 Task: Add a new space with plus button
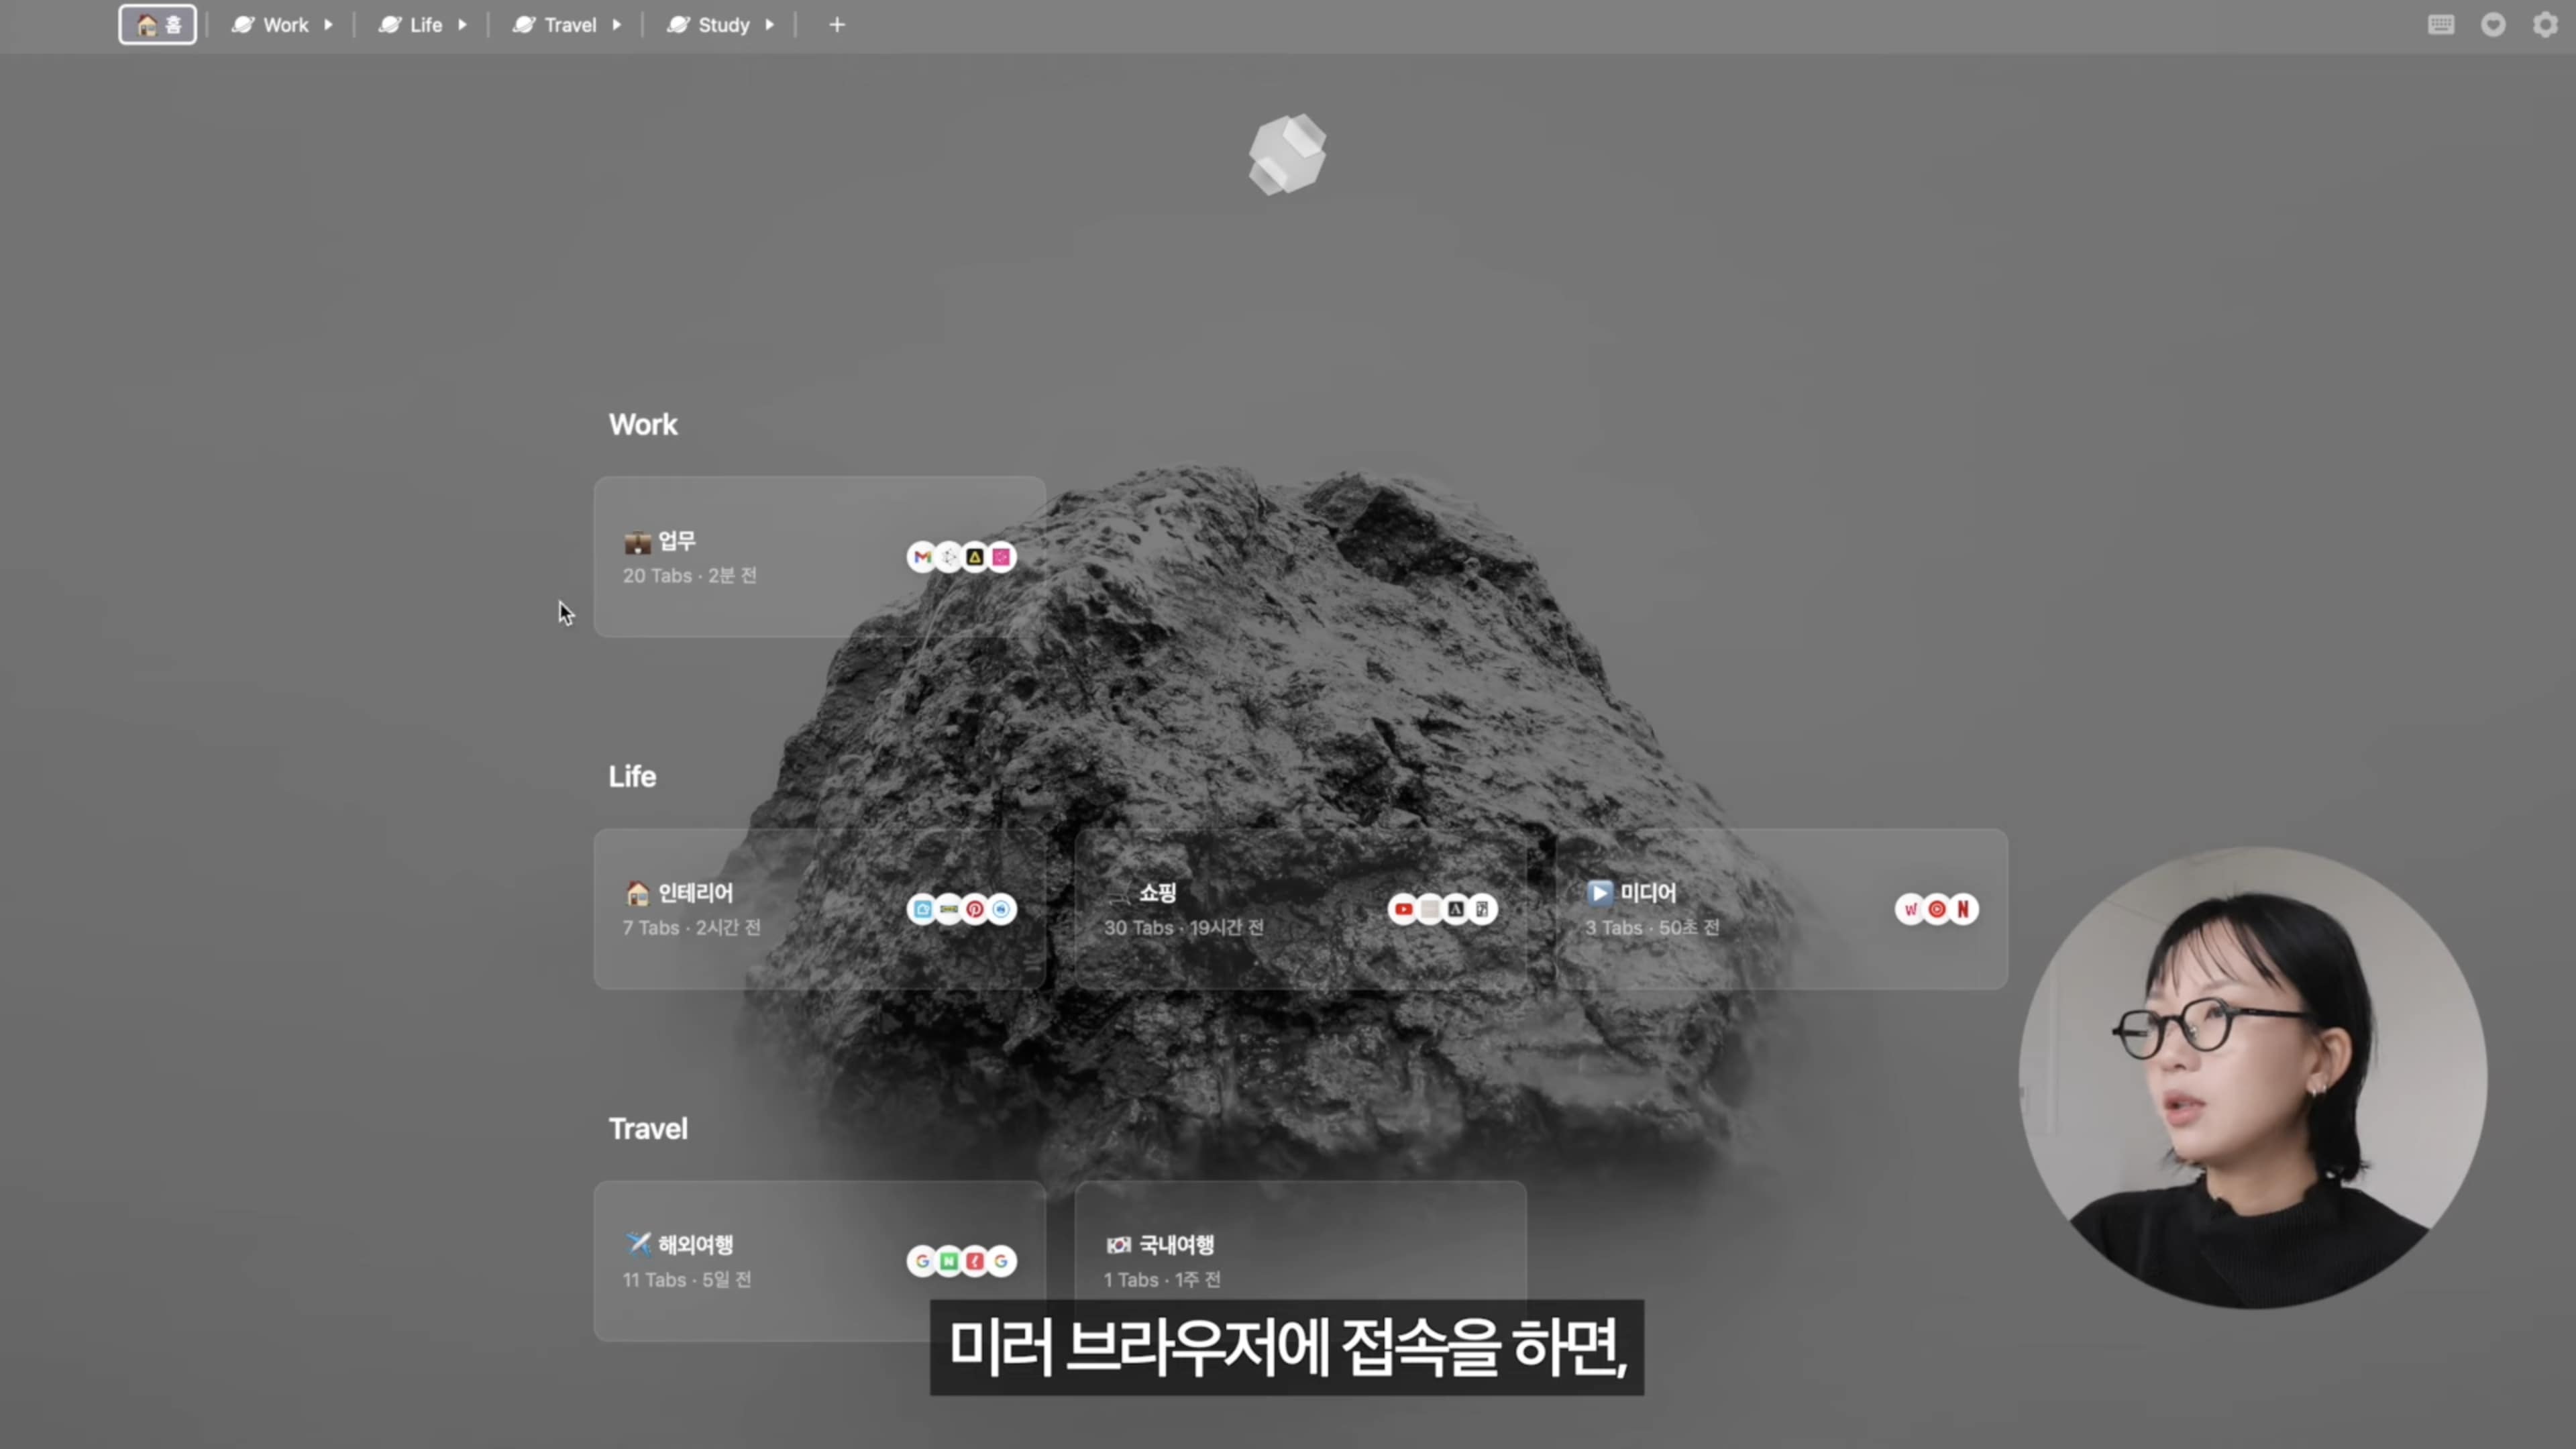coord(837,25)
